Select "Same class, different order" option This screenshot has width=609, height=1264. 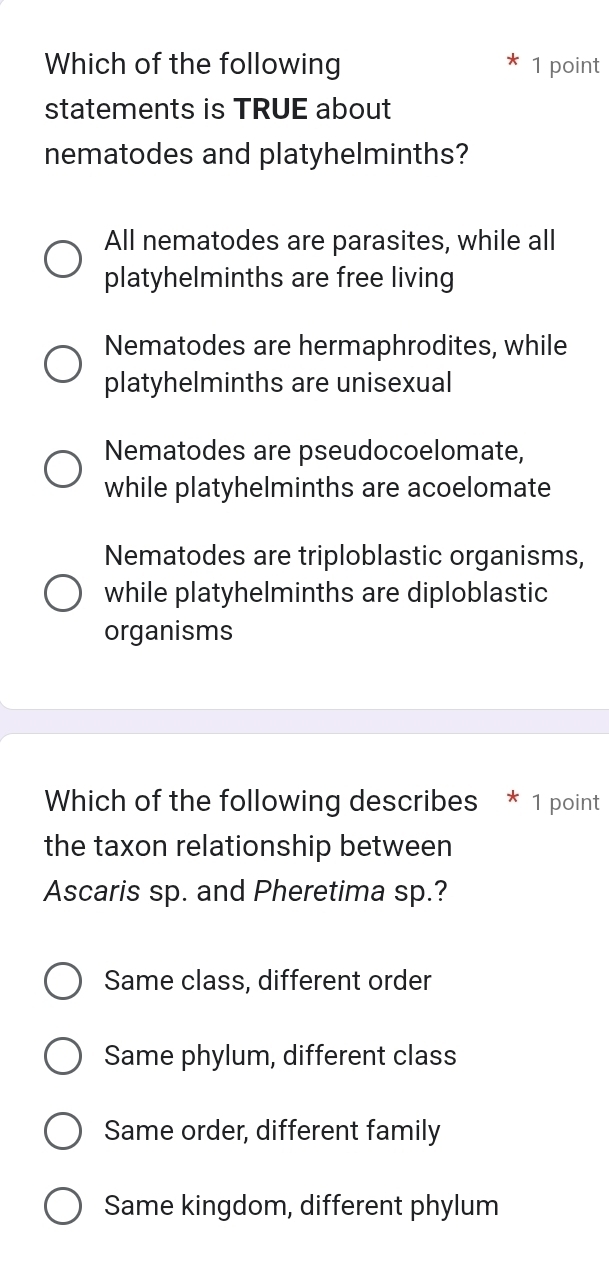pos(62,981)
